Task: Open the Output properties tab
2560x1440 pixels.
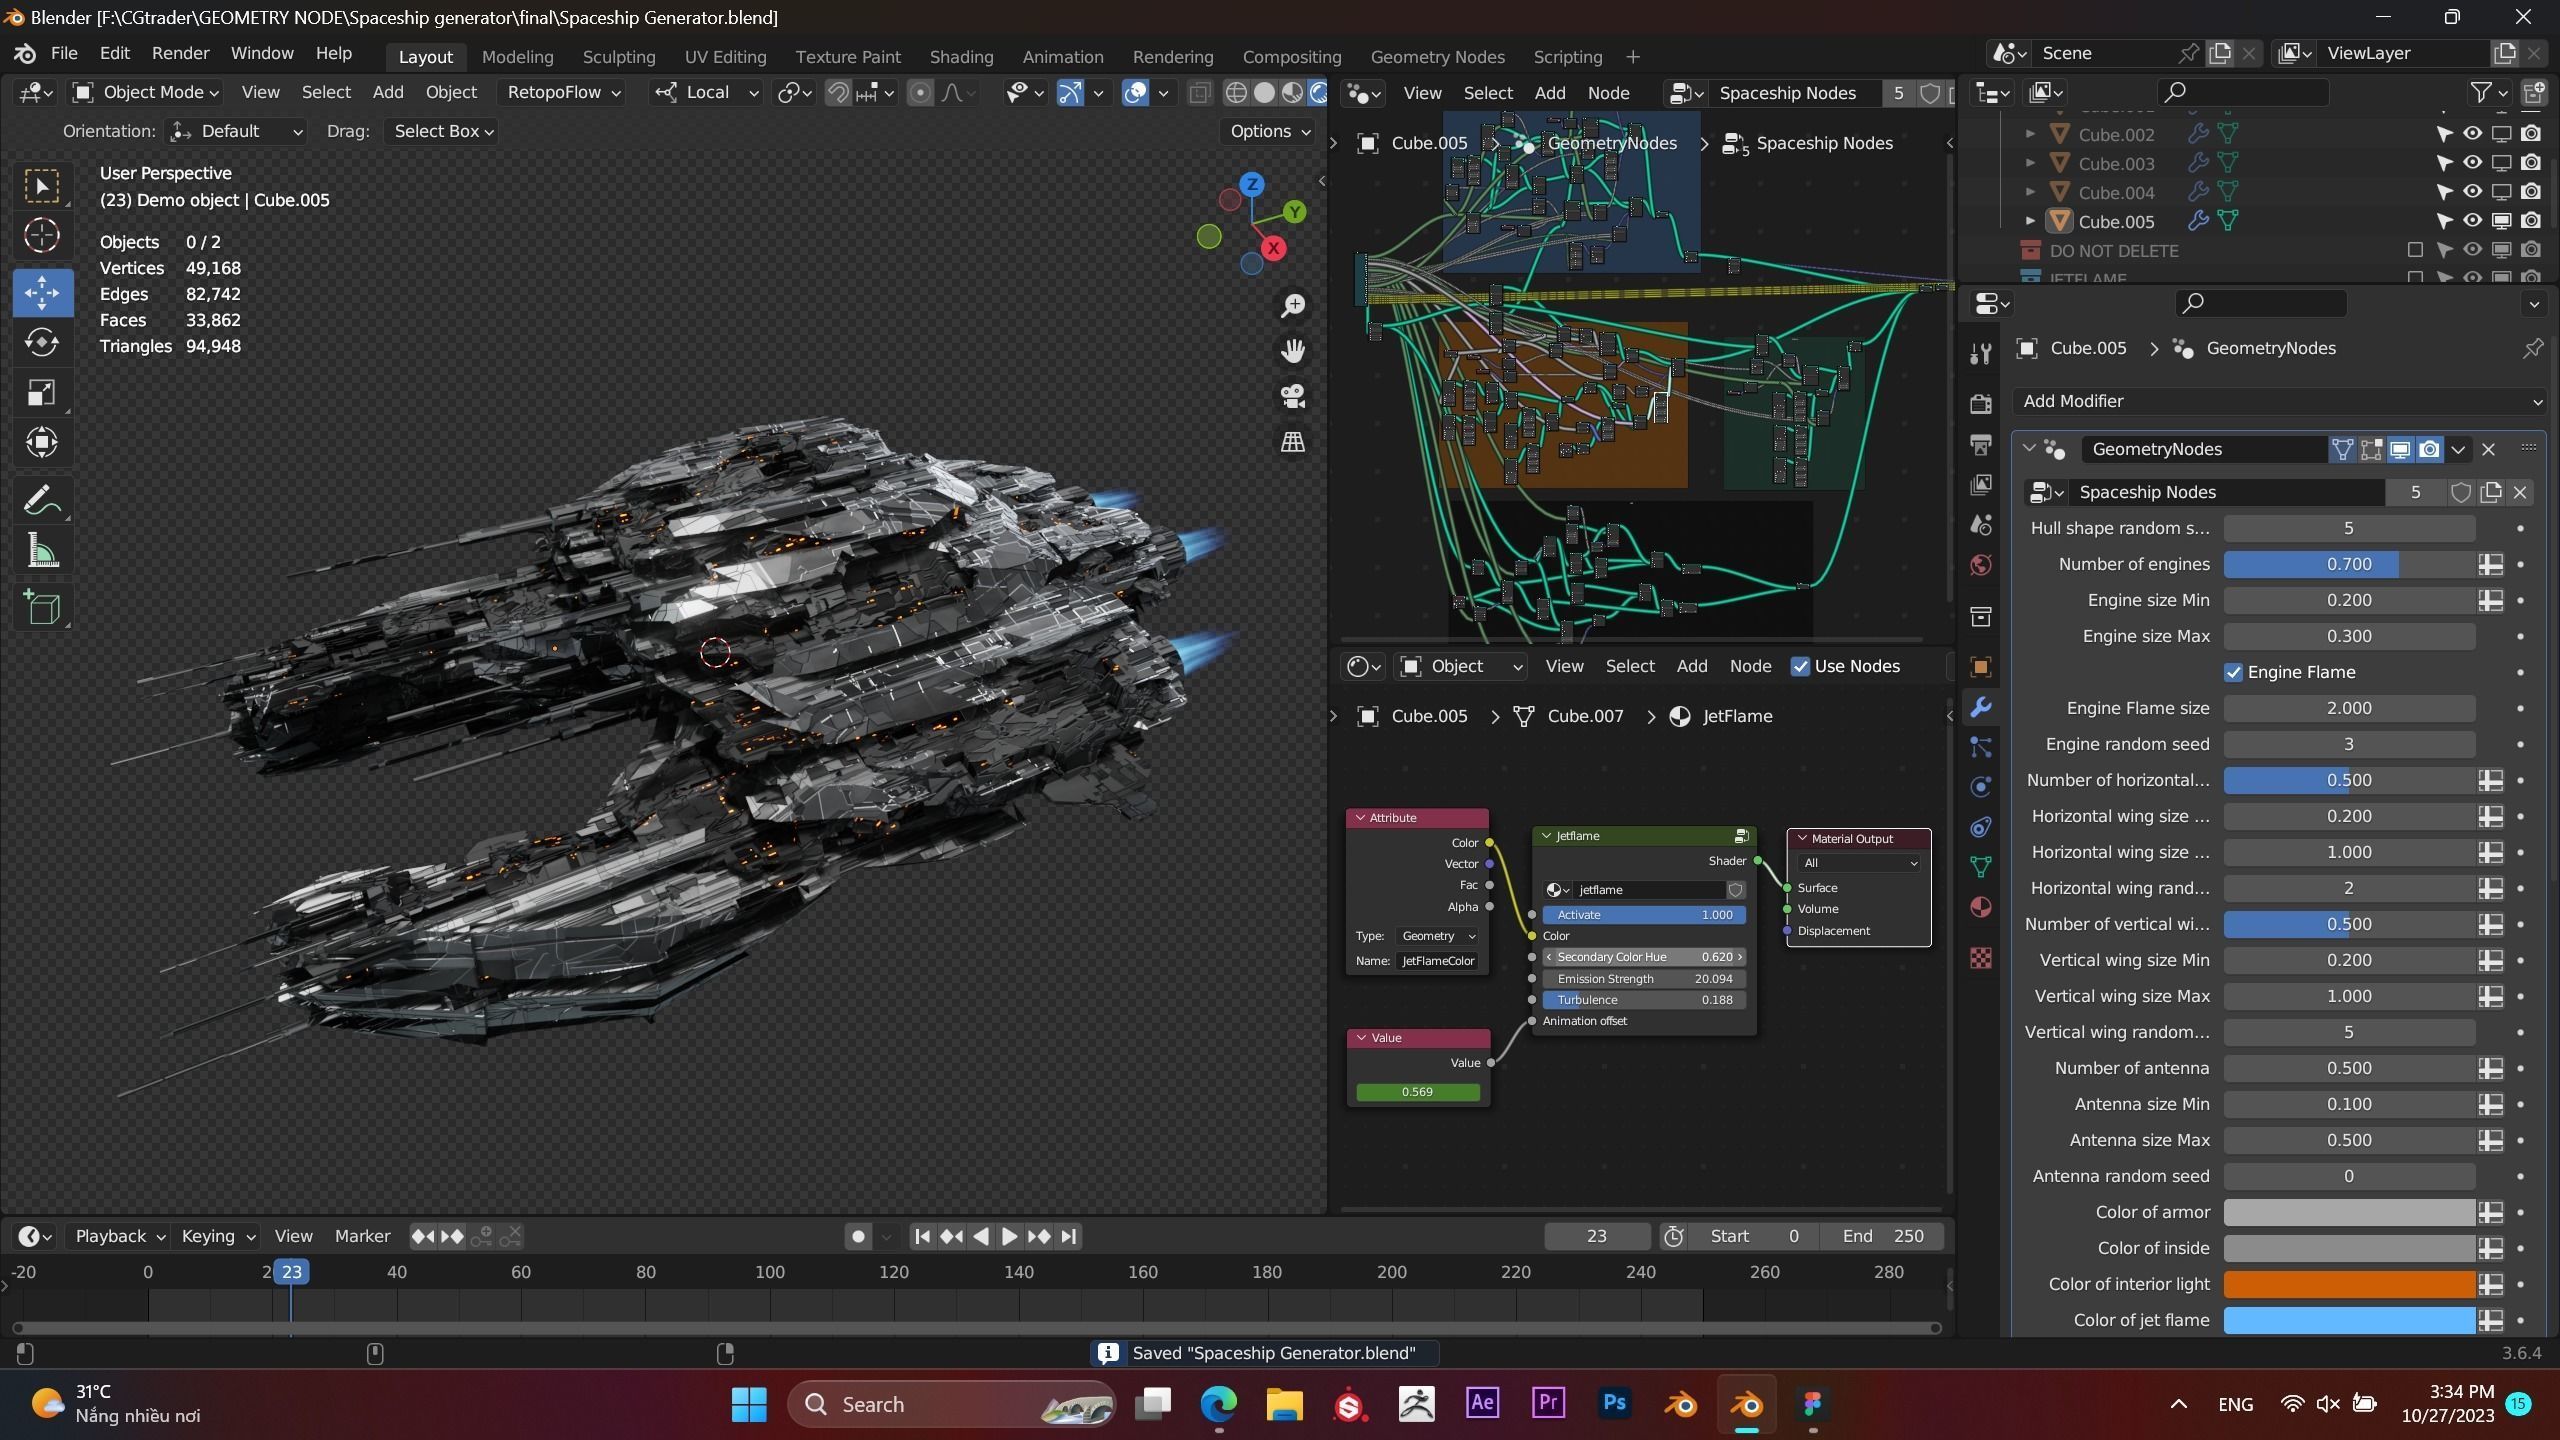Action: click(1980, 444)
